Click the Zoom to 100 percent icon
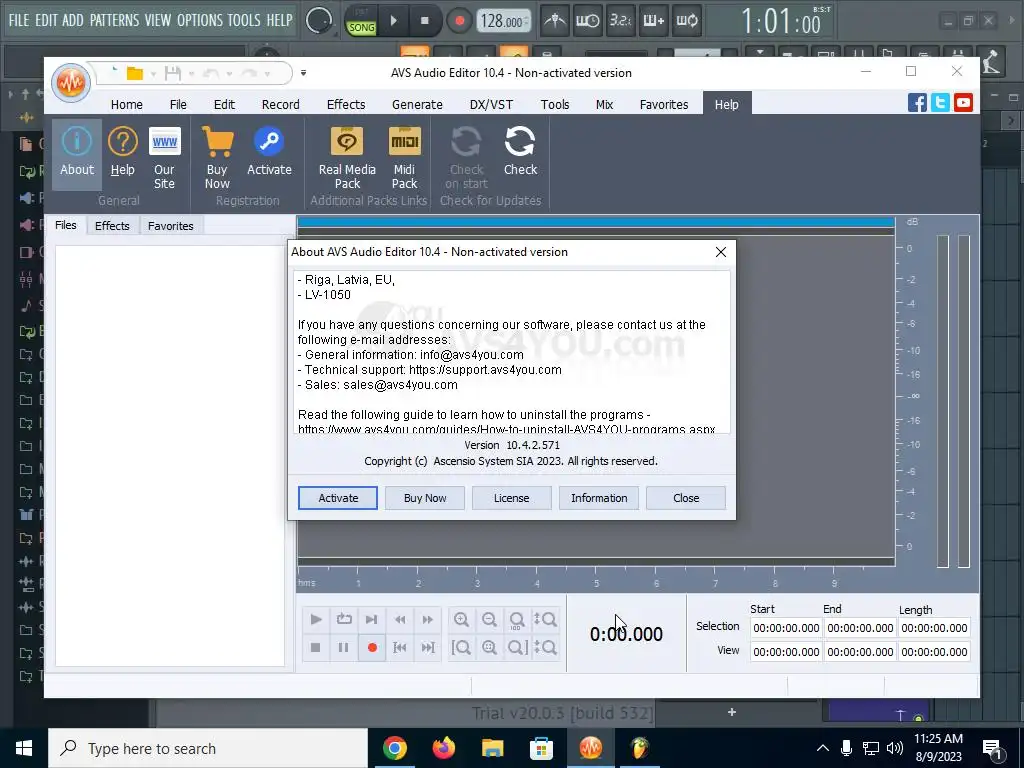Screen dimensions: 1024x768 coord(517,619)
